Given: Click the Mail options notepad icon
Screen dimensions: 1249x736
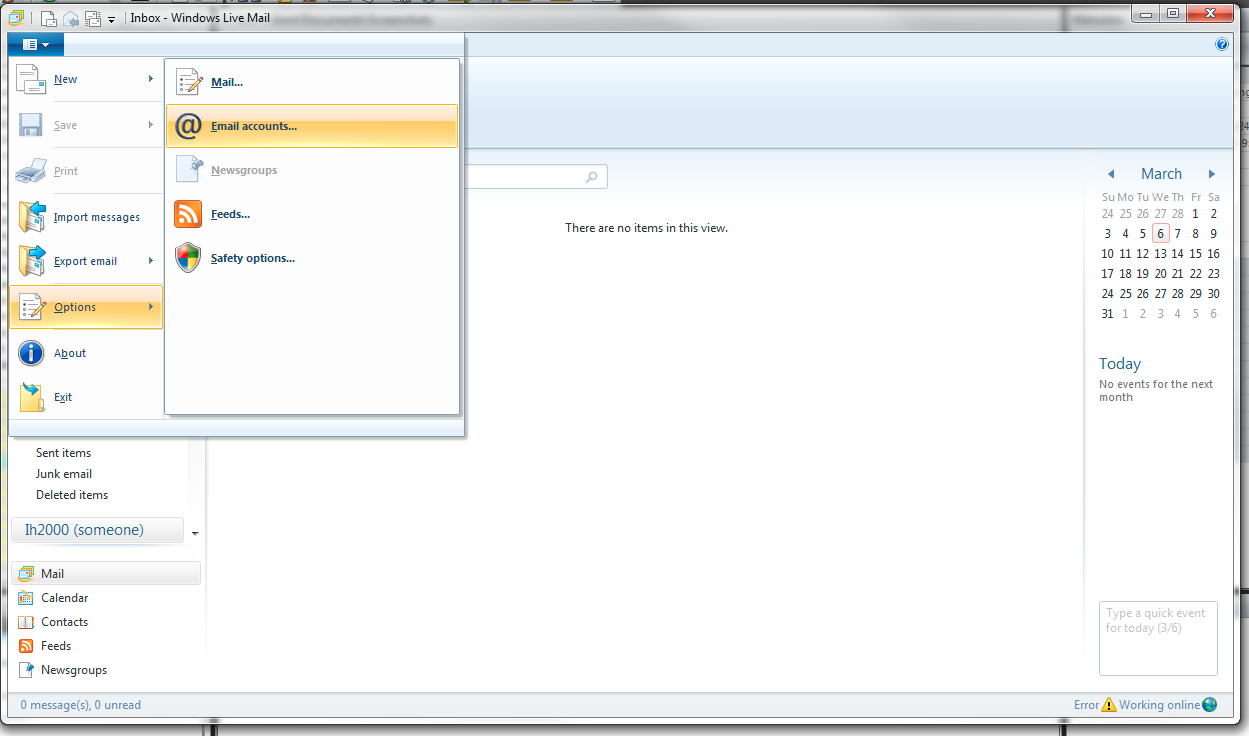Looking at the screenshot, I should 189,82.
